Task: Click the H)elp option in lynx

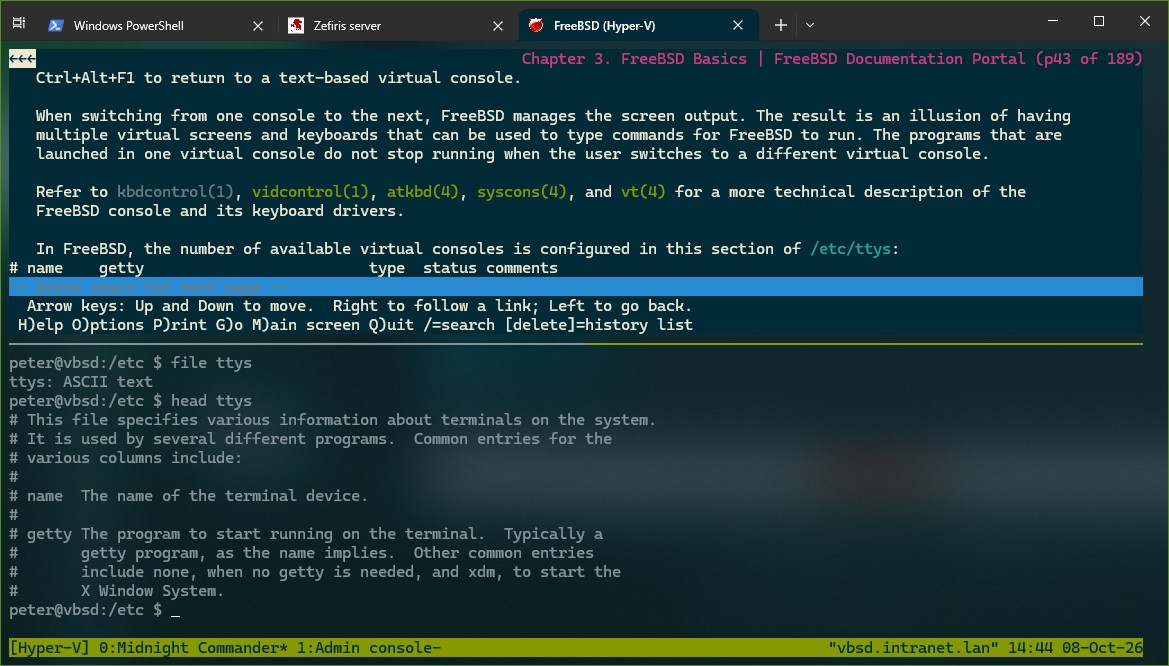Action: (40, 324)
